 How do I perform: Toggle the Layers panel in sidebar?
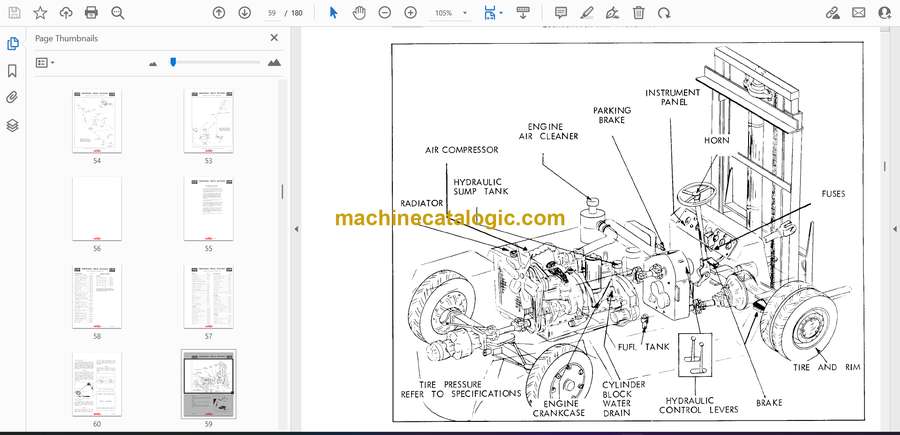pos(12,125)
